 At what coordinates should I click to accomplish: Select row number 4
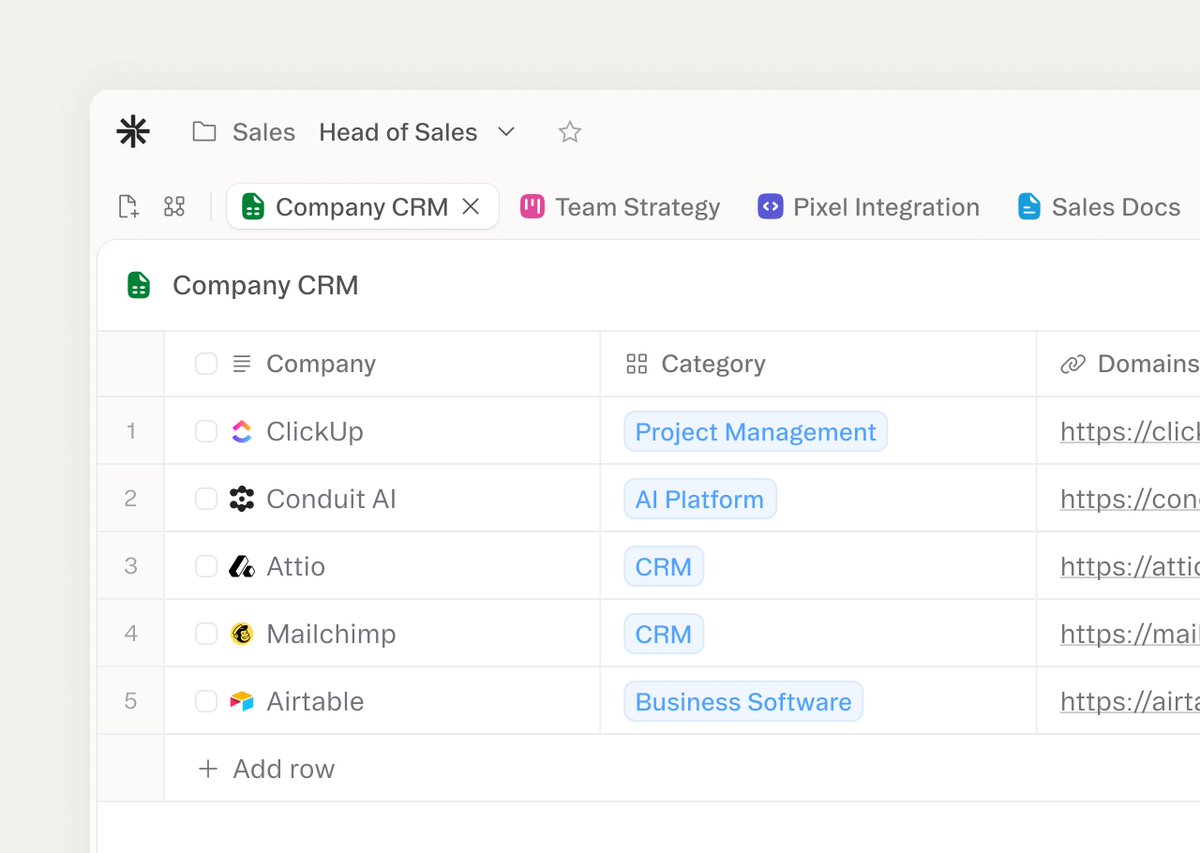pyautogui.click(x=131, y=634)
